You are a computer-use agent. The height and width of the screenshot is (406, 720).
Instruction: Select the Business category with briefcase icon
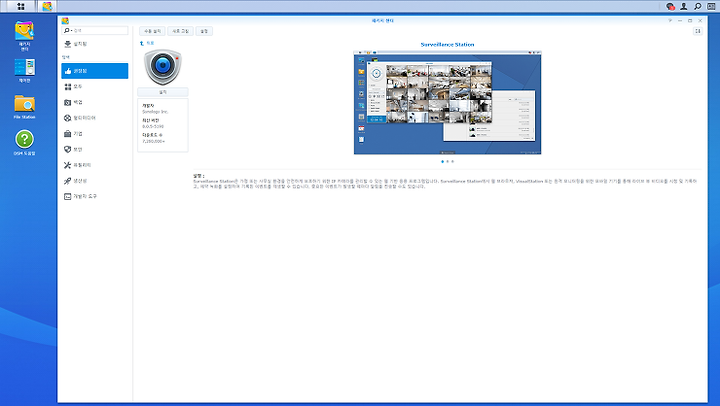click(x=95, y=134)
